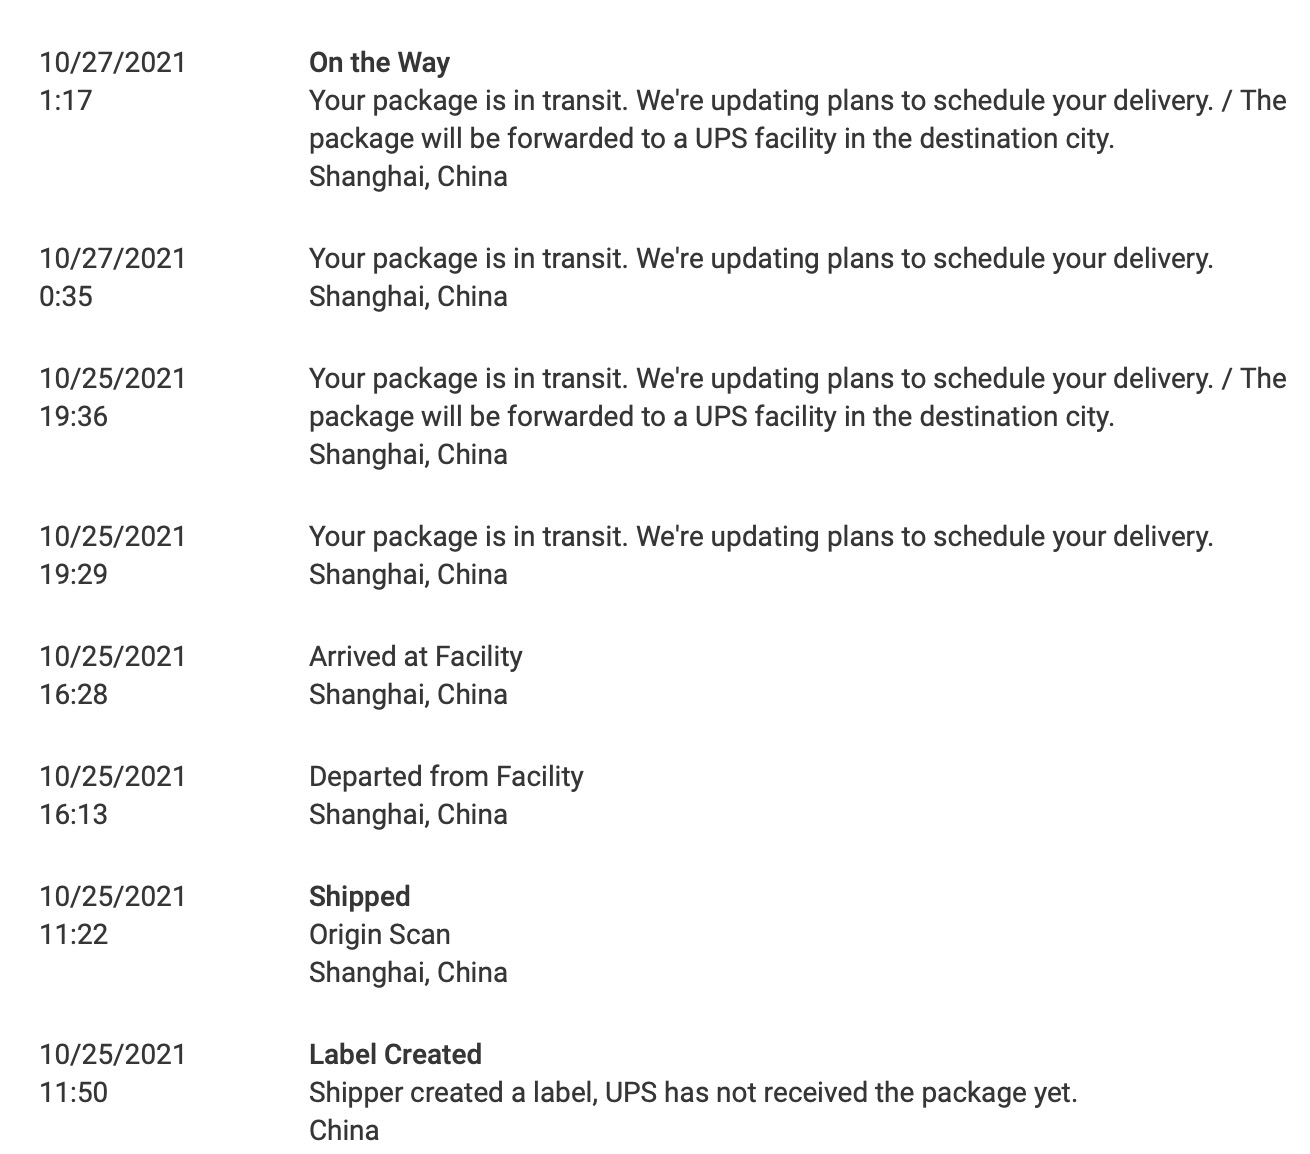Click the 10/25/2021 11:50 timestamp
The height and width of the screenshot is (1154, 1310).
click(x=112, y=1073)
